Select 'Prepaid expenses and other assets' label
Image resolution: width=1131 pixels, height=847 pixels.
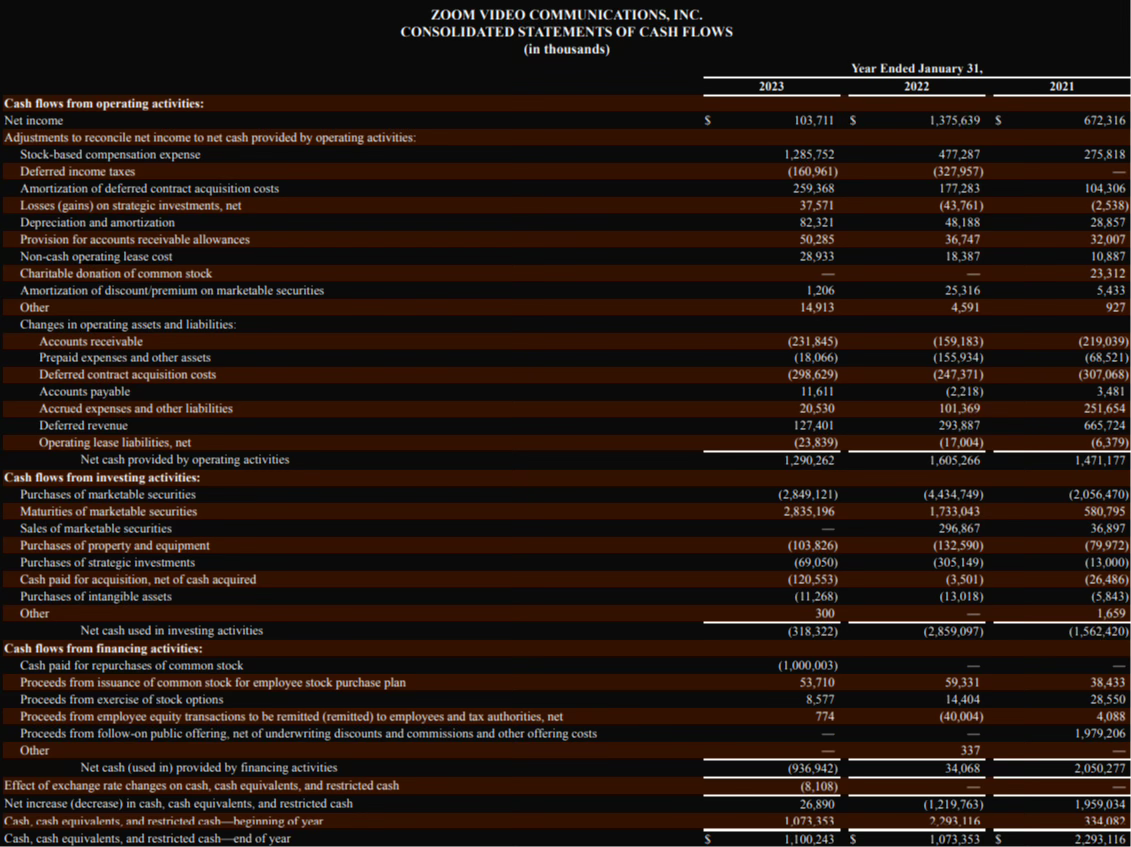click(x=125, y=358)
